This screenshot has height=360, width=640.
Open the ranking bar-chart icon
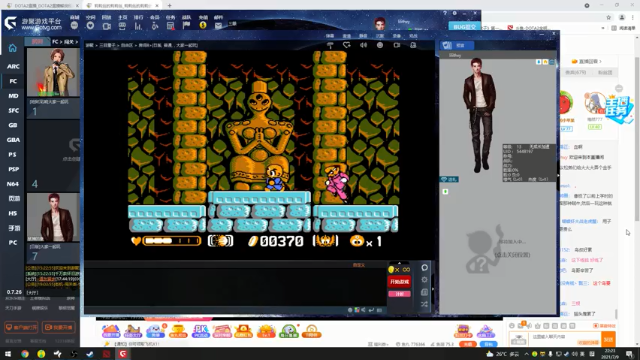(x=138, y=26)
